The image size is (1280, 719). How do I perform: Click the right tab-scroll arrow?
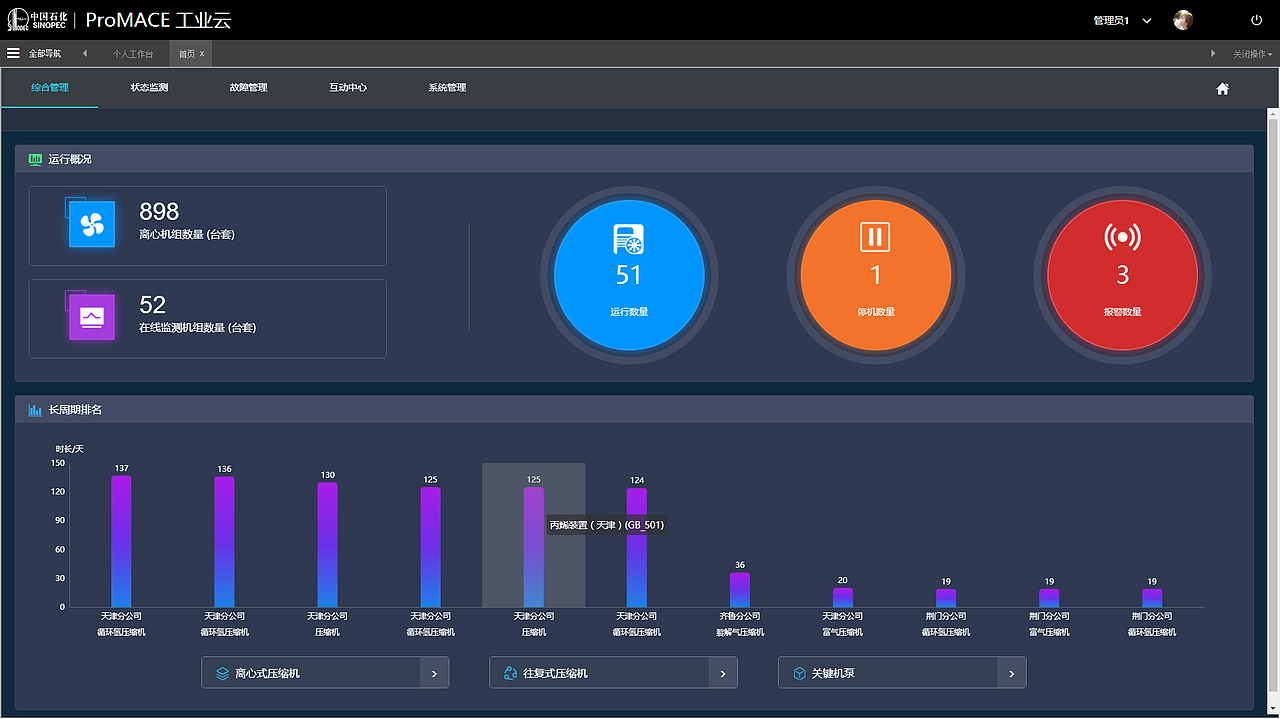[1213, 53]
